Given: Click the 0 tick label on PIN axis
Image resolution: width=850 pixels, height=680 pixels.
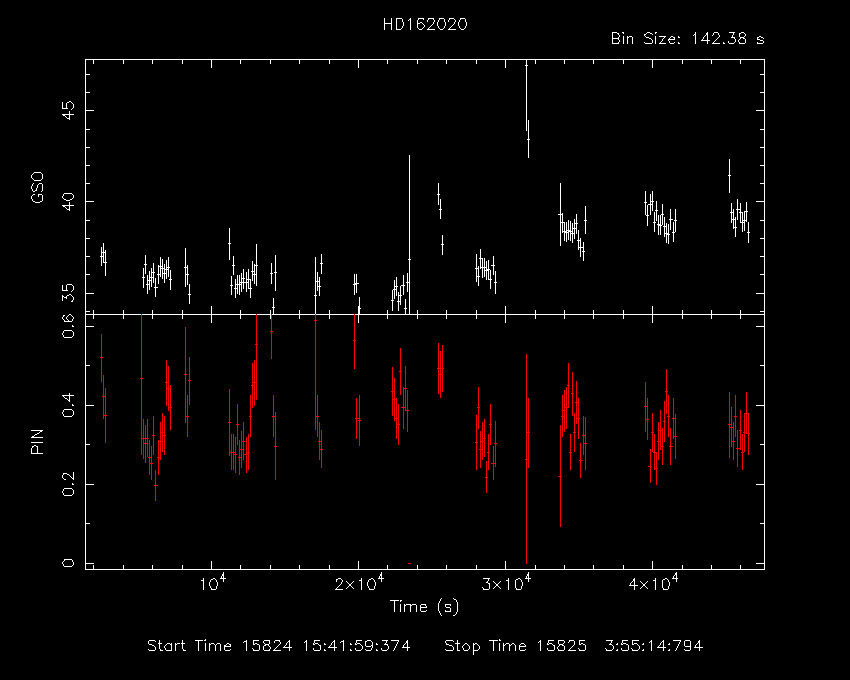Looking at the screenshot, I should (x=68, y=563).
